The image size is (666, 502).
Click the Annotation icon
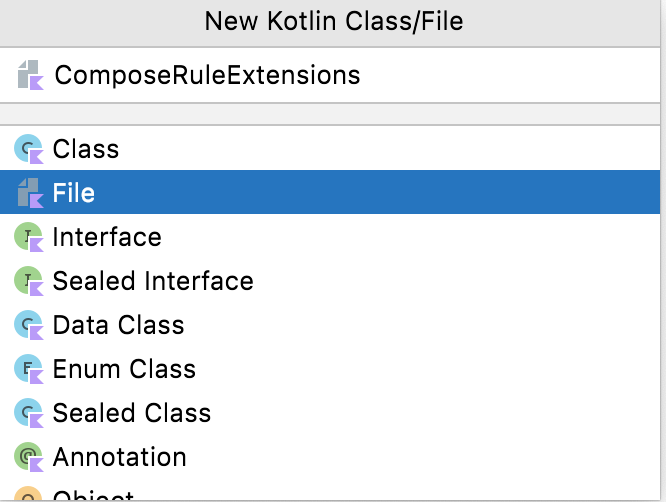[x=29, y=458]
